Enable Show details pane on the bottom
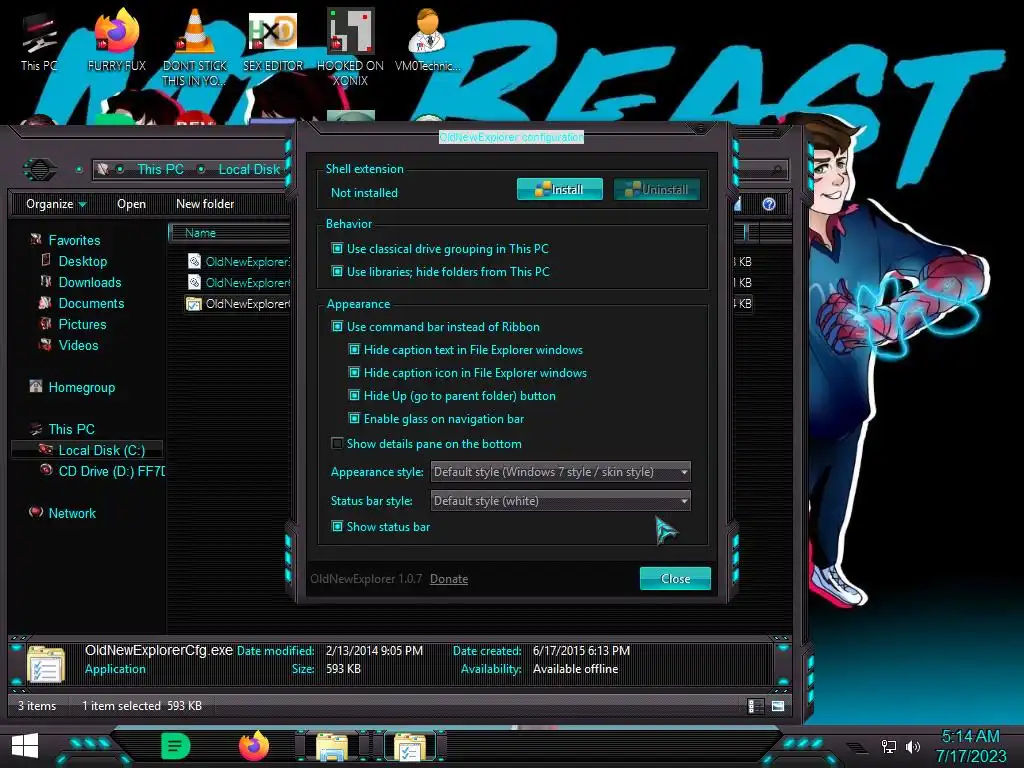This screenshot has width=1024, height=768. [337, 443]
